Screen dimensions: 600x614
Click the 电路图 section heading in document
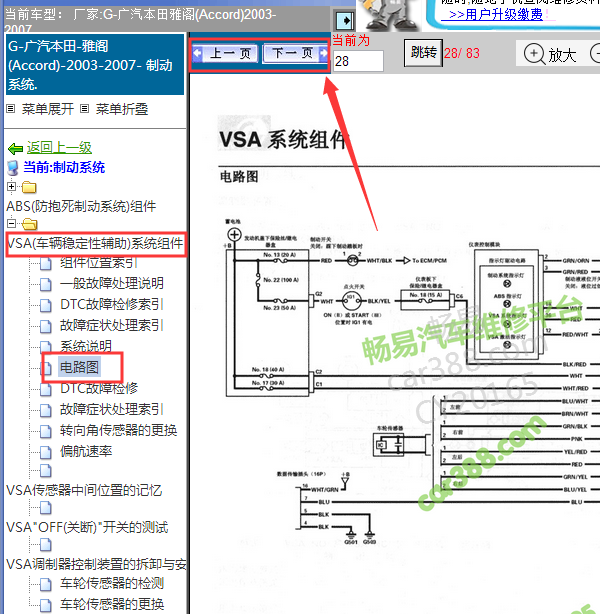pyautogui.click(x=239, y=177)
